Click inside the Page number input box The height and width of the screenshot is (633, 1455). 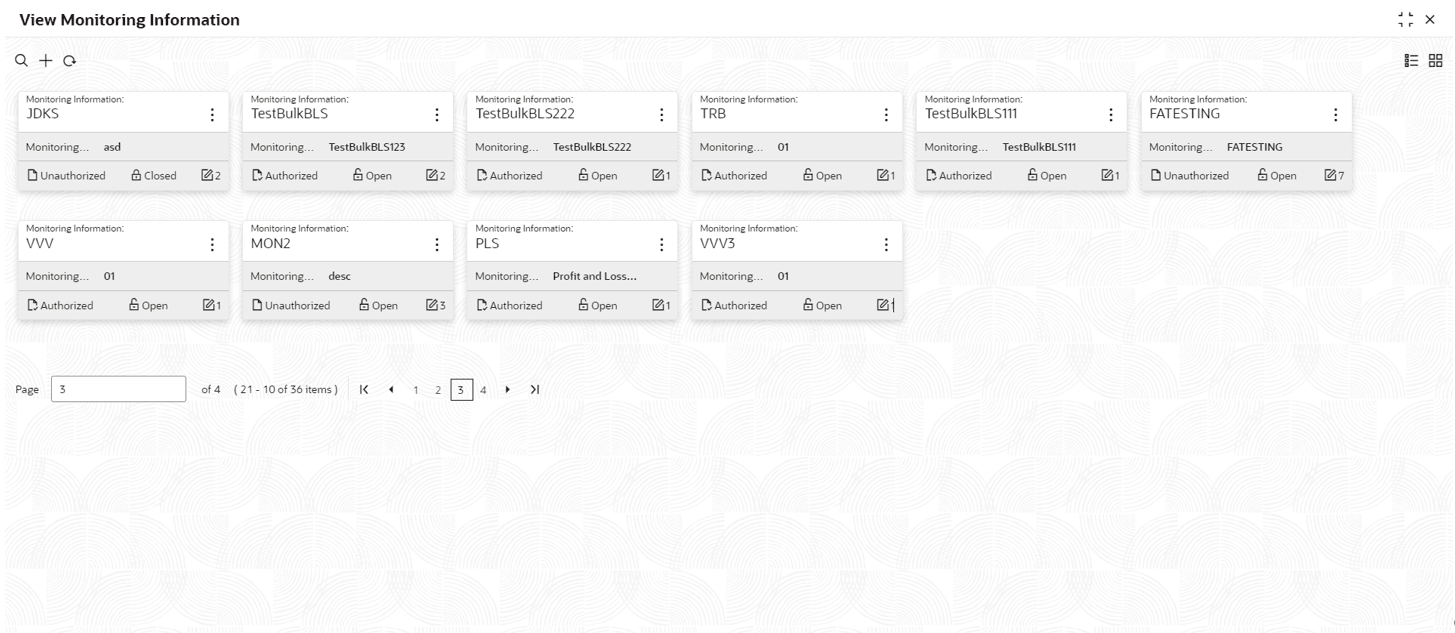(x=117, y=388)
